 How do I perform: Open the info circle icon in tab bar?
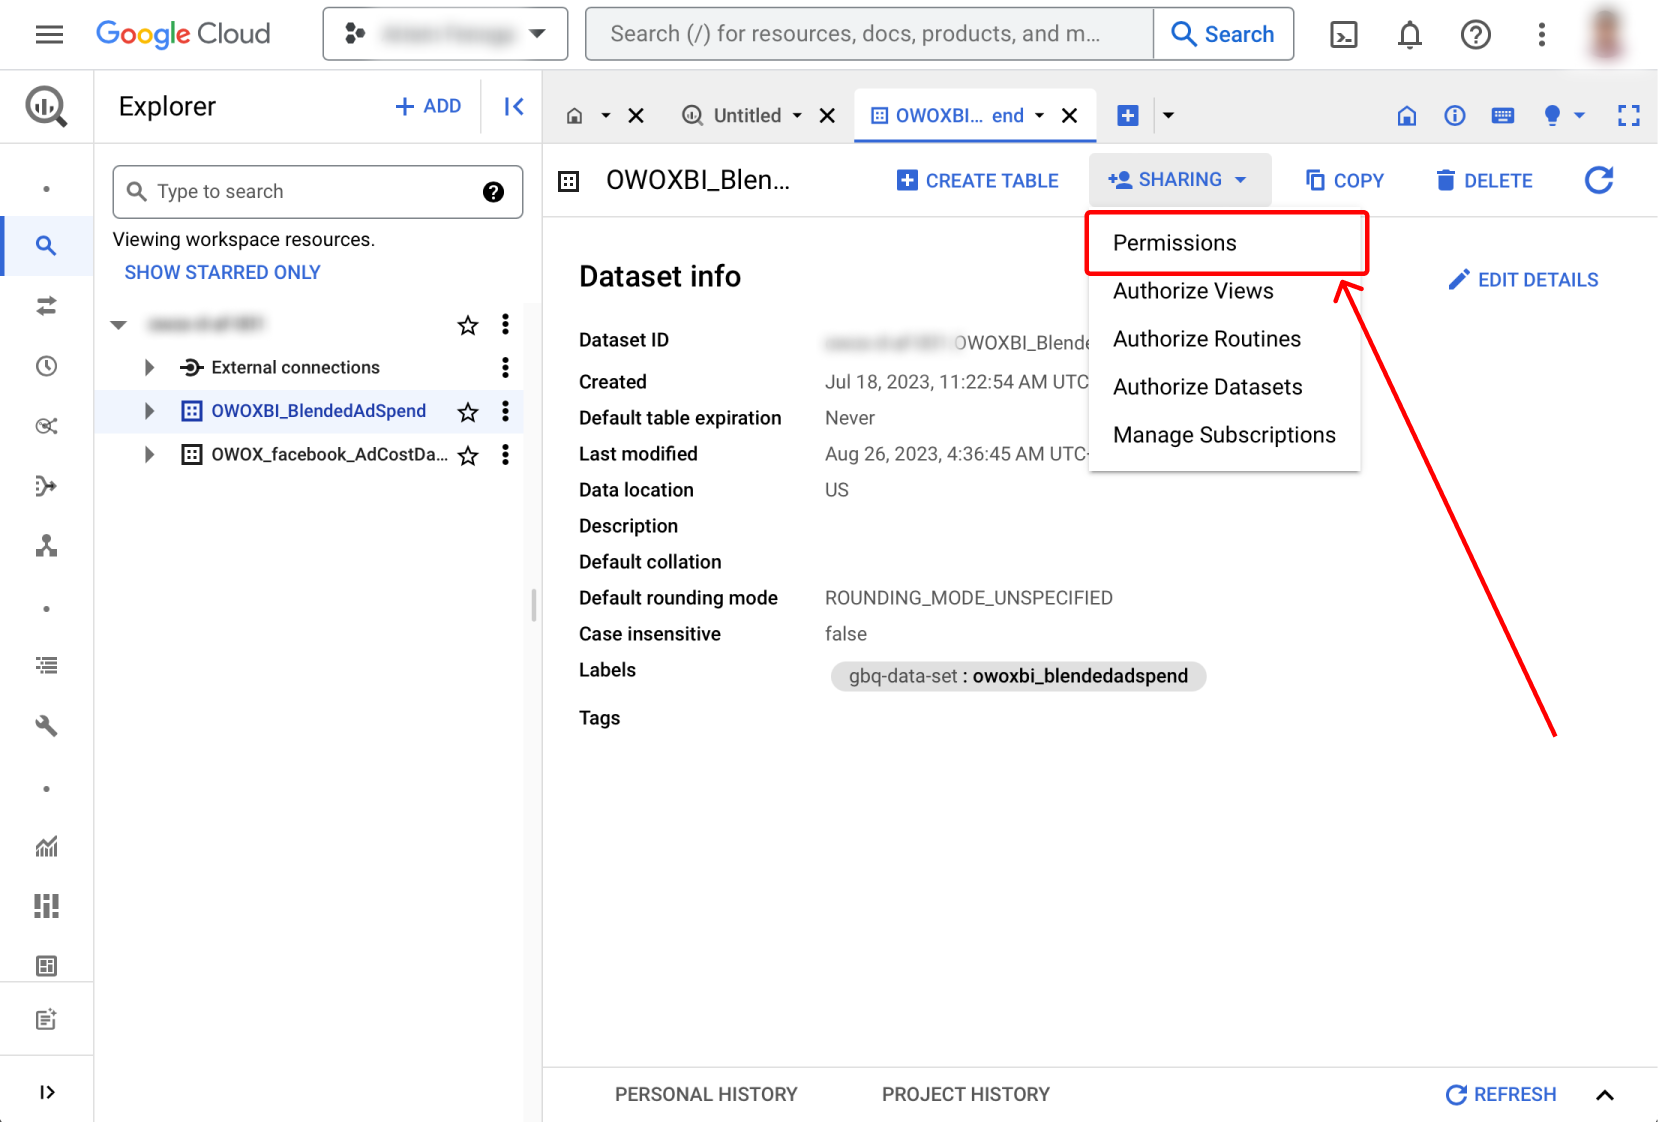(x=1455, y=116)
